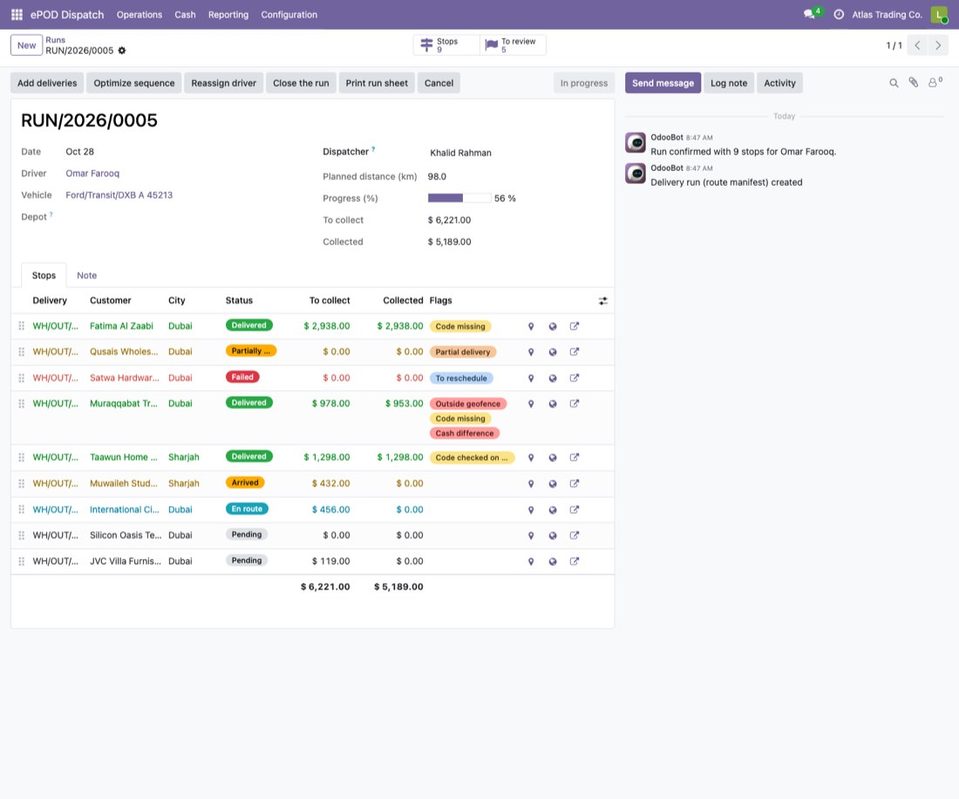Click map pin icon for Fatima Al Zaabi
This screenshot has height=799, width=959.
click(x=531, y=327)
